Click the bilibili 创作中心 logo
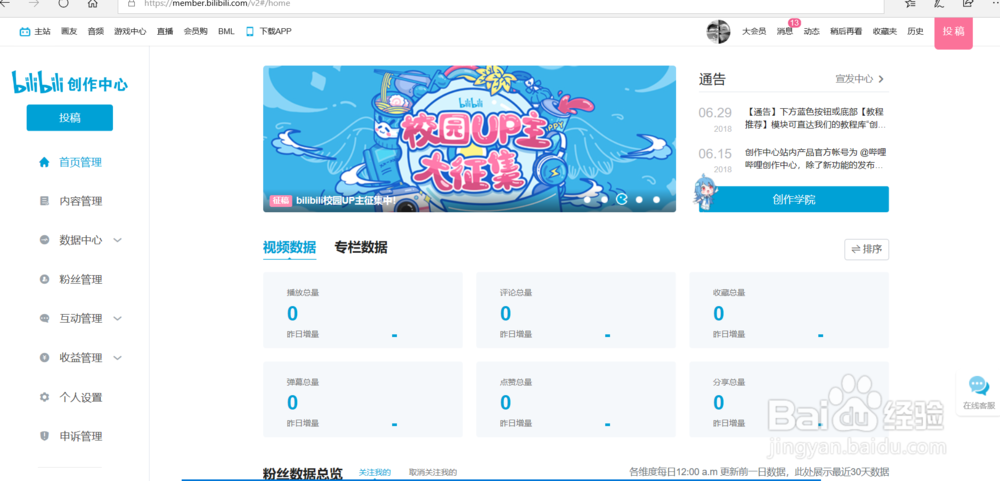 pyautogui.click(x=70, y=82)
